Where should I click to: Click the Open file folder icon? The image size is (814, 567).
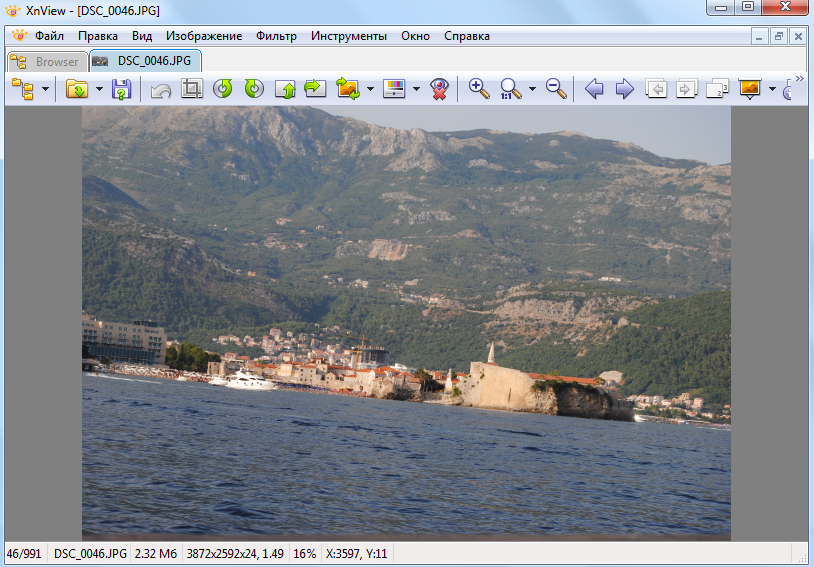pyautogui.click(x=77, y=89)
